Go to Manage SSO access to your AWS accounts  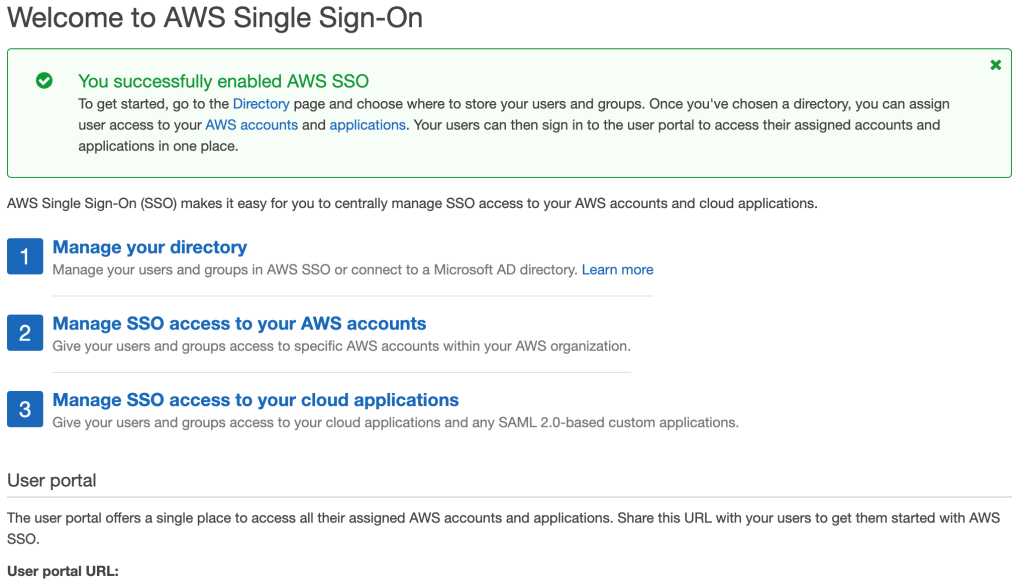click(239, 323)
